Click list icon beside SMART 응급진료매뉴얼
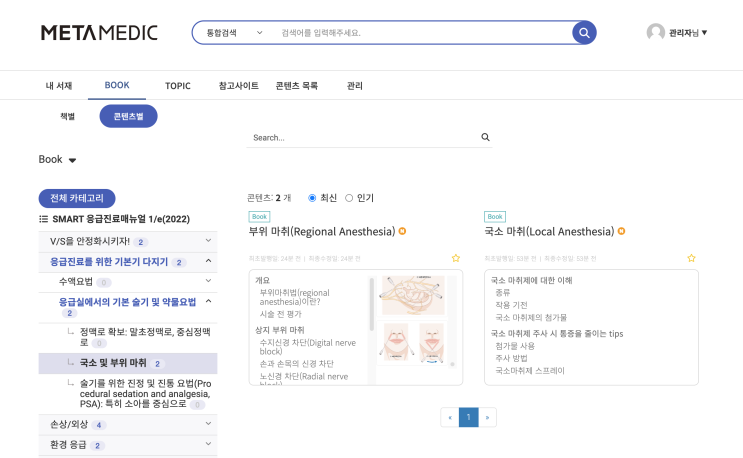This screenshot has width=743, height=458. [x=43, y=219]
